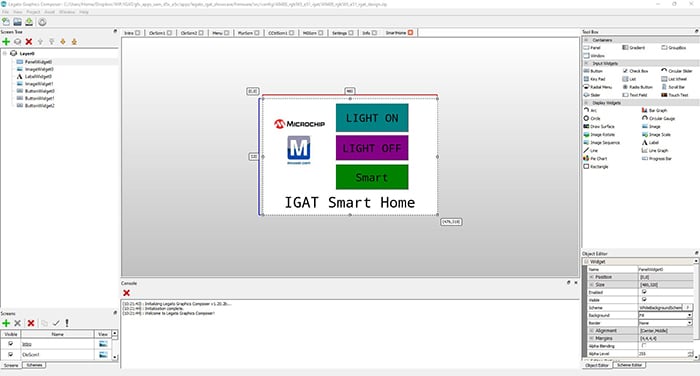Select the Radial Menu widget tool
This screenshot has height=376, width=700.
pos(597,87)
